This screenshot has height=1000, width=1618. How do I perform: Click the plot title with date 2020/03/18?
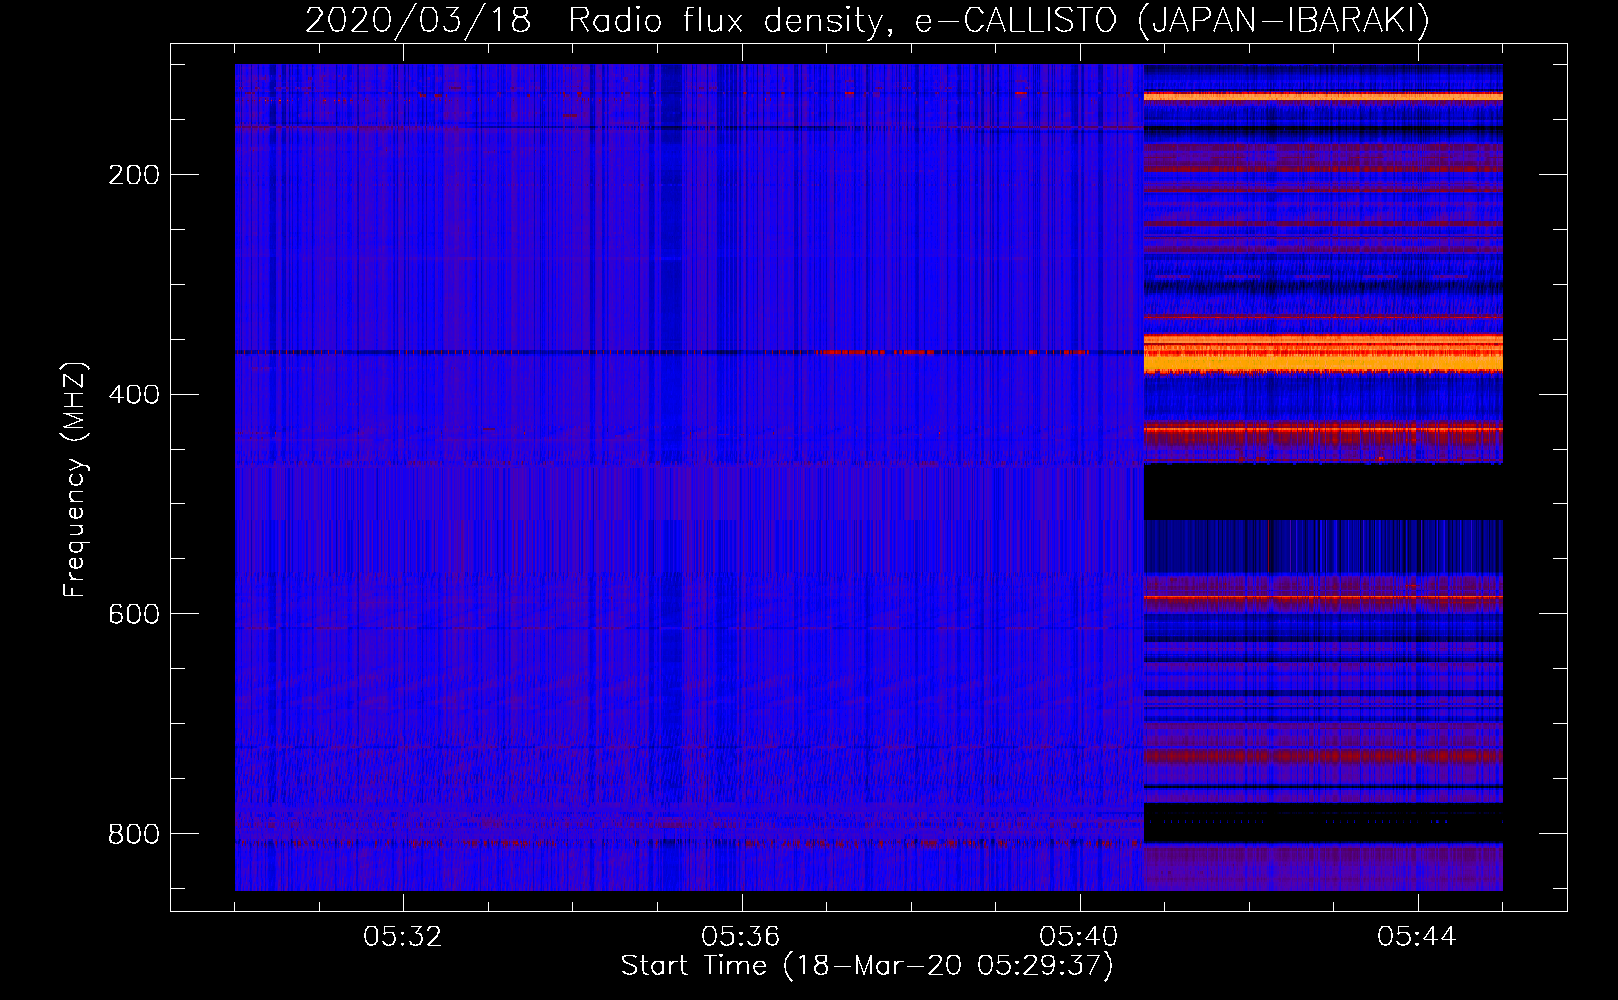pyautogui.click(x=867, y=21)
